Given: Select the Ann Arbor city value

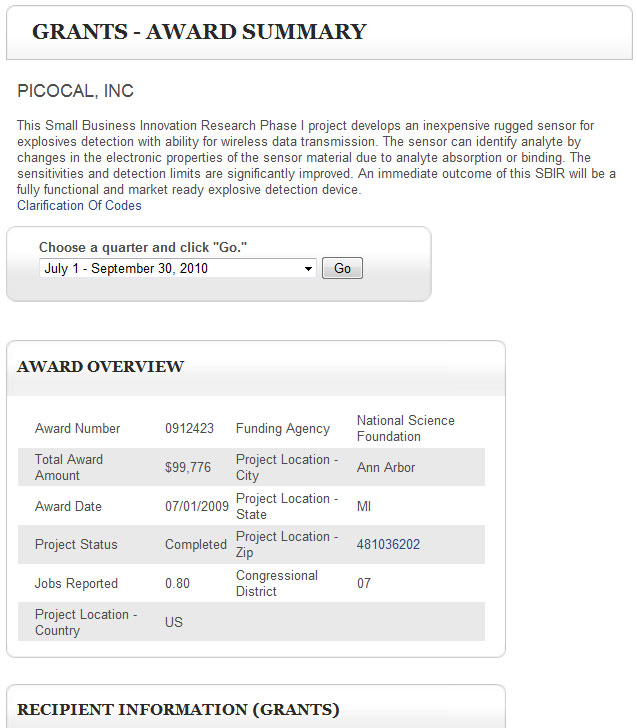Looking at the screenshot, I should click(x=386, y=467).
